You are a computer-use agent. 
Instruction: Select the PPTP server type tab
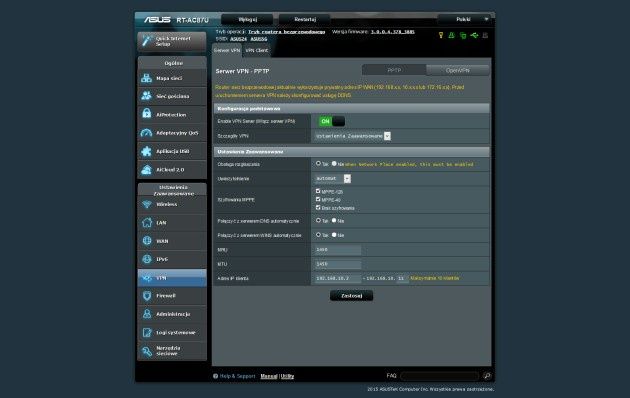coord(394,70)
